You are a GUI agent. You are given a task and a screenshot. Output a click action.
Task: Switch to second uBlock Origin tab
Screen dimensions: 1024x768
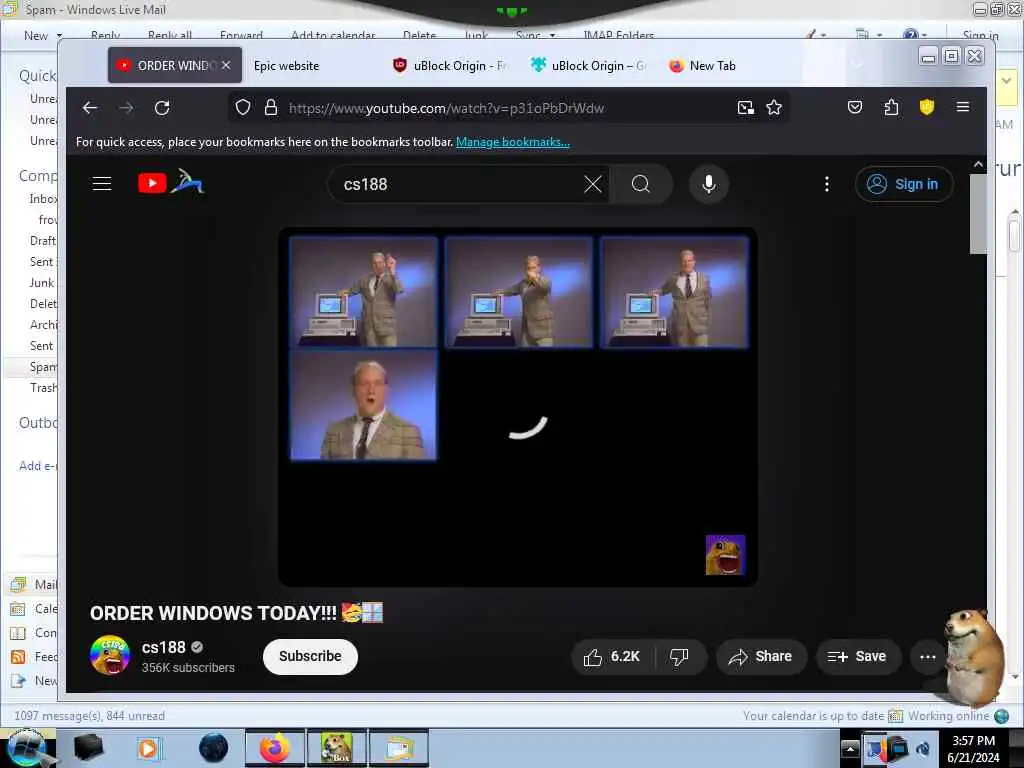point(588,65)
